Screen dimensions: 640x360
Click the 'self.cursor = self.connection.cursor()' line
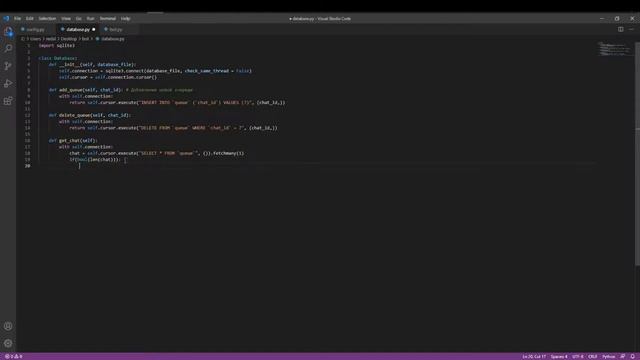tap(108, 77)
